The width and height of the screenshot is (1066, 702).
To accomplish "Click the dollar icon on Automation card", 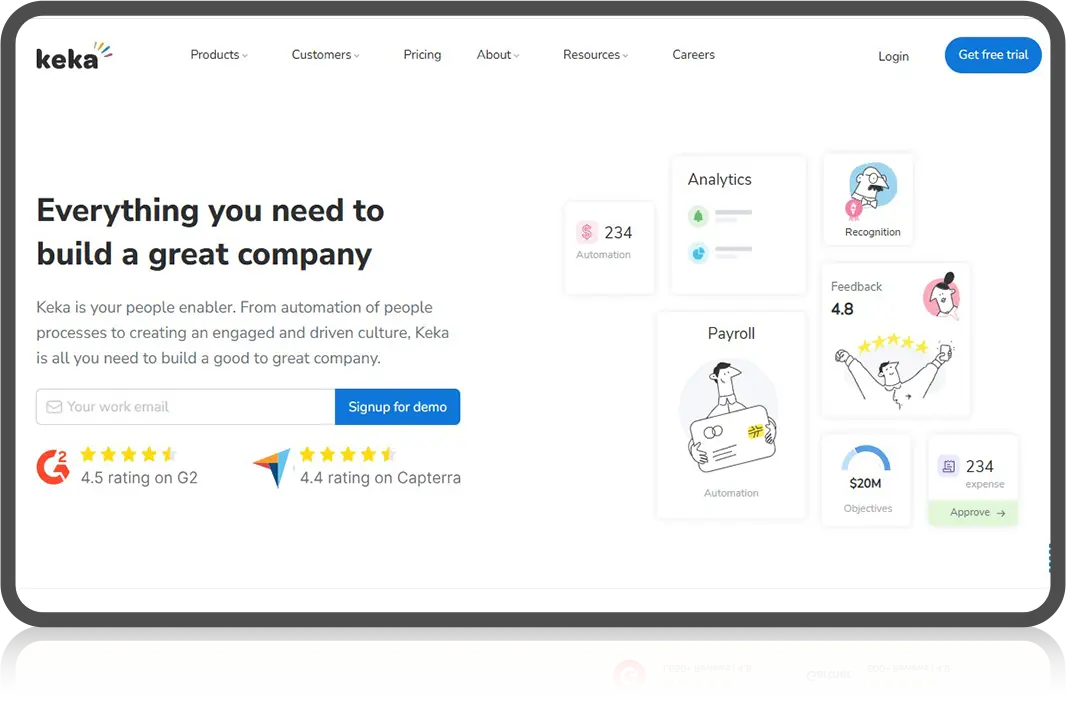I will (x=588, y=232).
